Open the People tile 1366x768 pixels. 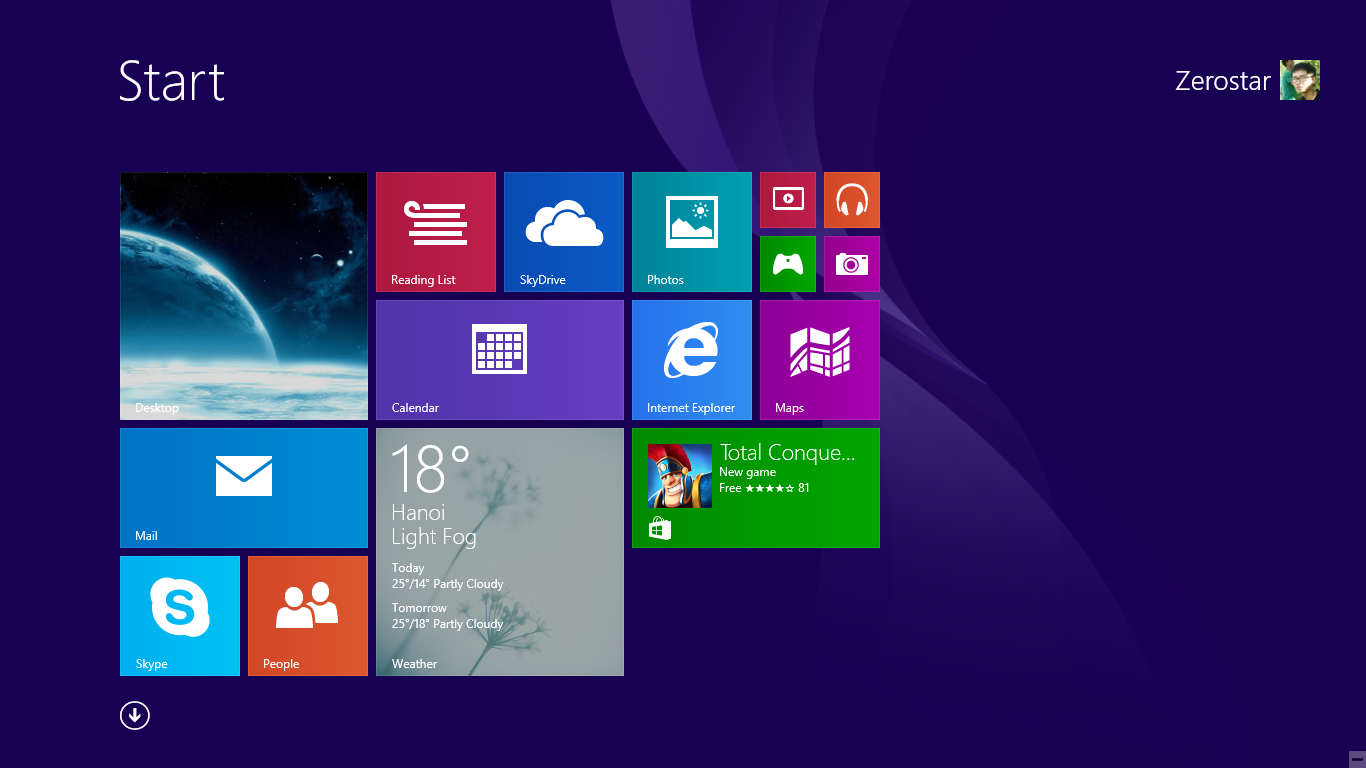(x=308, y=616)
